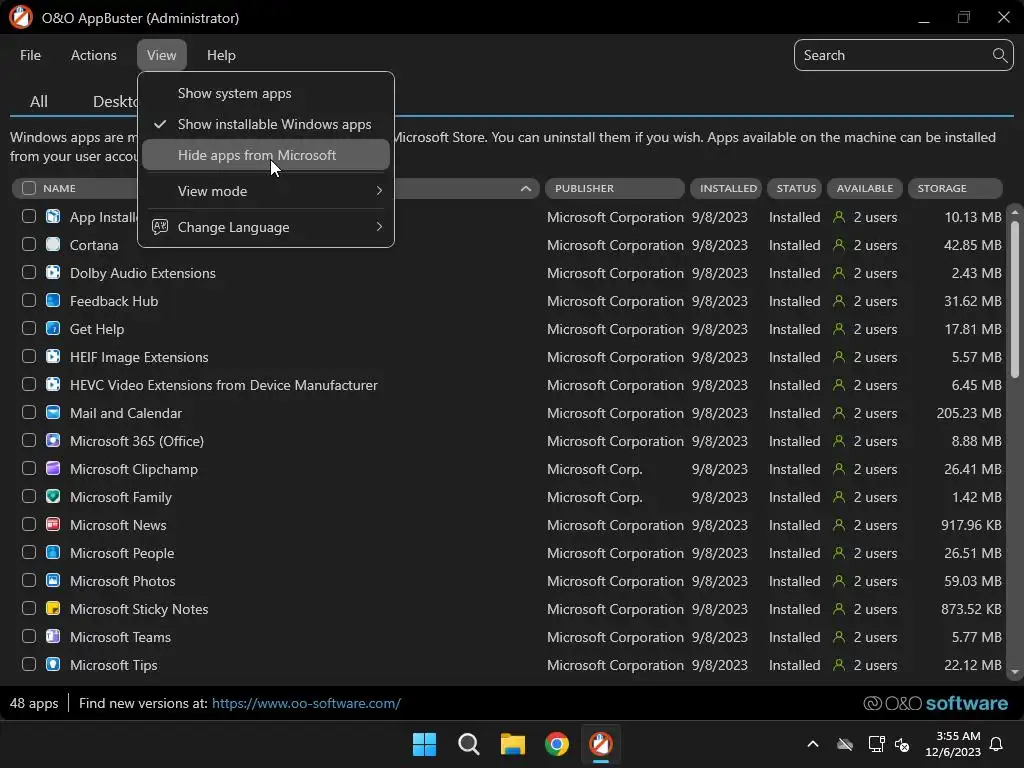1024x768 pixels.
Task: Open the Help menu
Action: [221, 55]
